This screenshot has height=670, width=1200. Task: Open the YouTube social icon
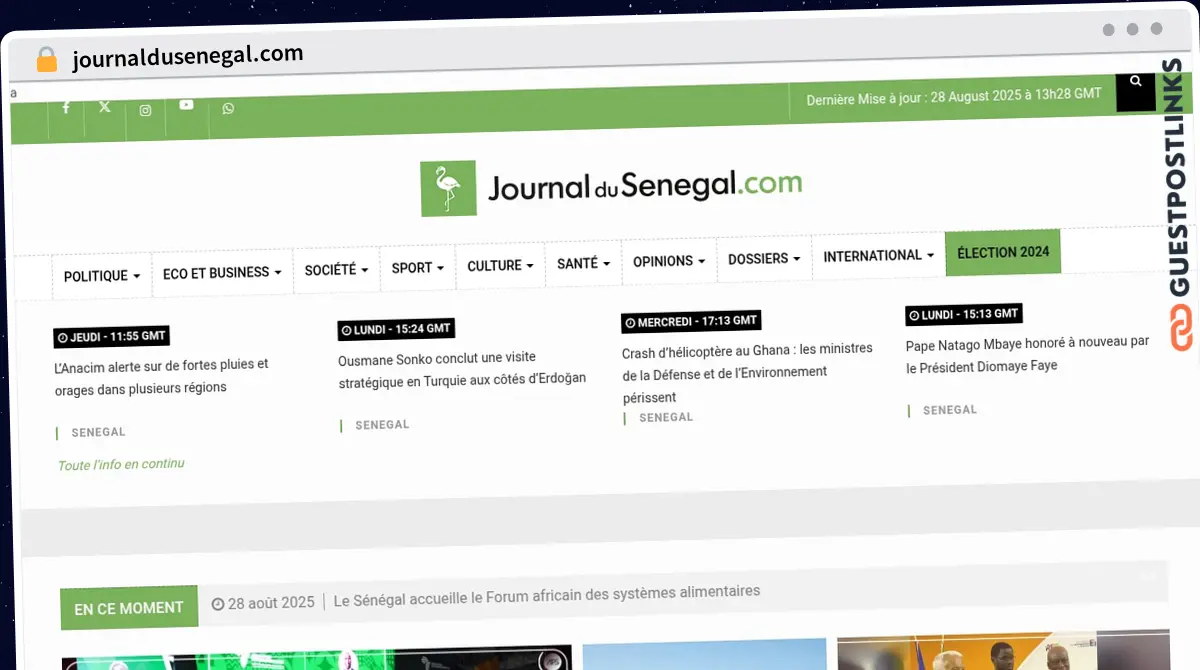[x=186, y=104]
